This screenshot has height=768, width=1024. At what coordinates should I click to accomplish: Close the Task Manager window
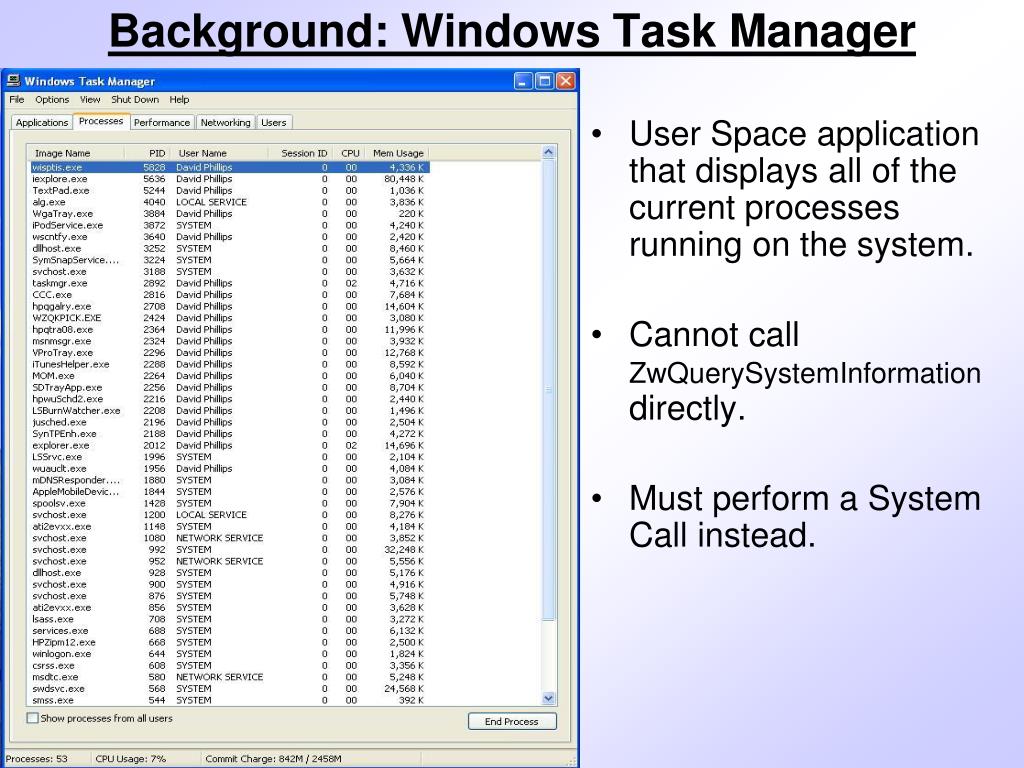(566, 81)
